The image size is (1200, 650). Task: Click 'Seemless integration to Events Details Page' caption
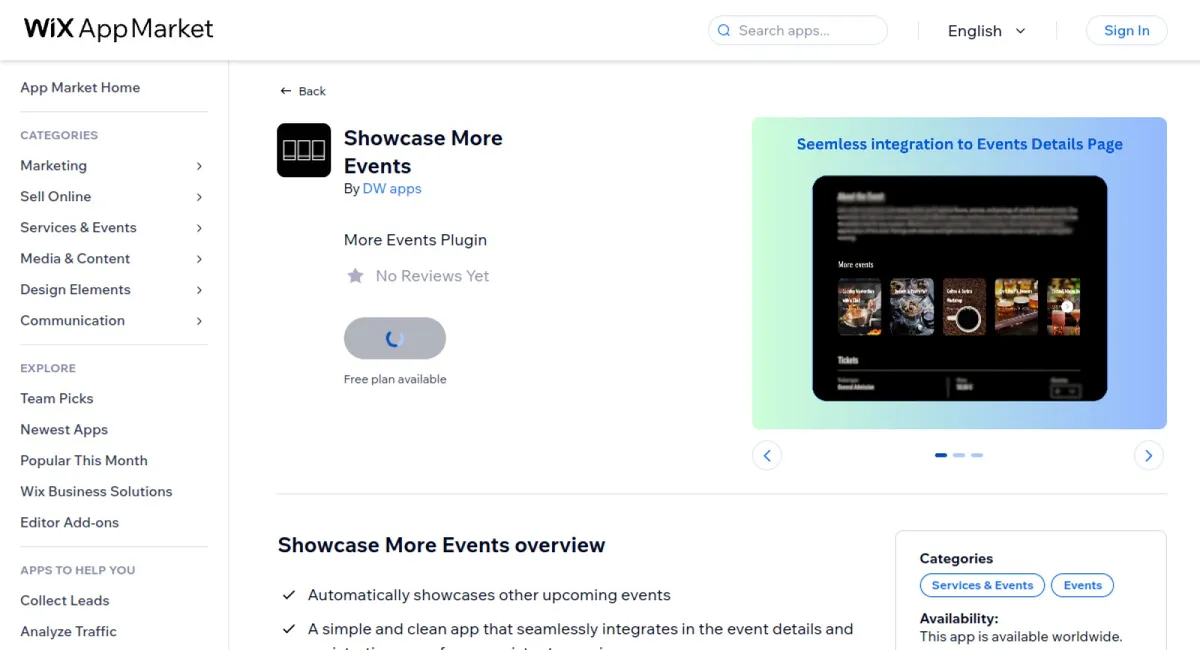click(959, 144)
